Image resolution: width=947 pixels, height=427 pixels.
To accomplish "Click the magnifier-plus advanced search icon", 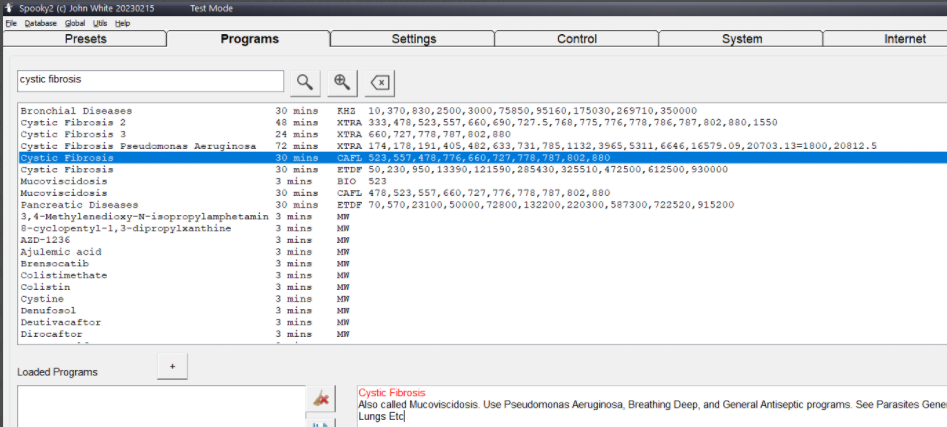I will click(x=342, y=82).
